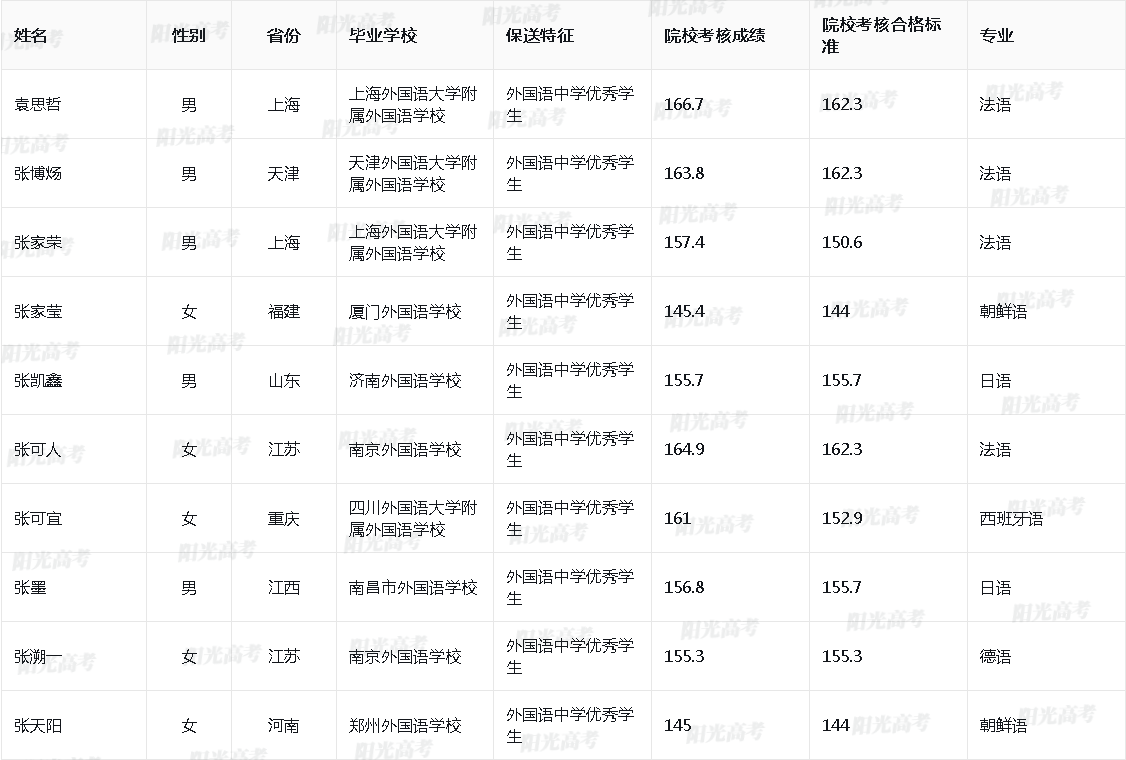This screenshot has height=760, width=1126.
Task: Click score 145 in 张天阳's row
Action: (677, 725)
